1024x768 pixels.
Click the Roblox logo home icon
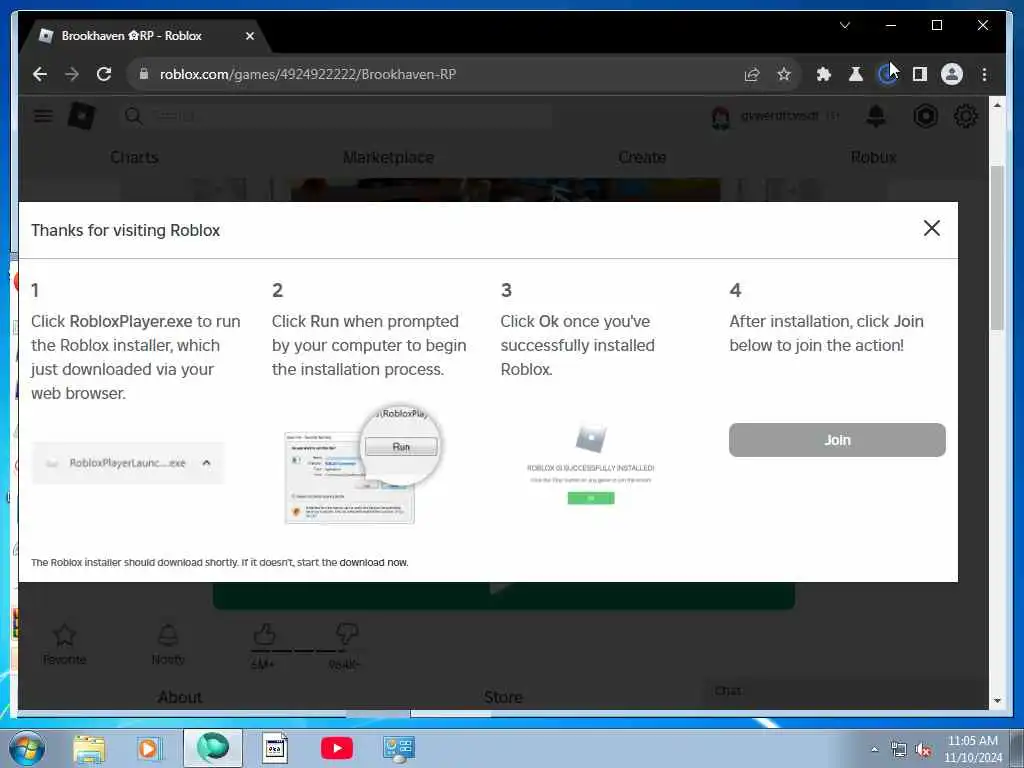(82, 116)
